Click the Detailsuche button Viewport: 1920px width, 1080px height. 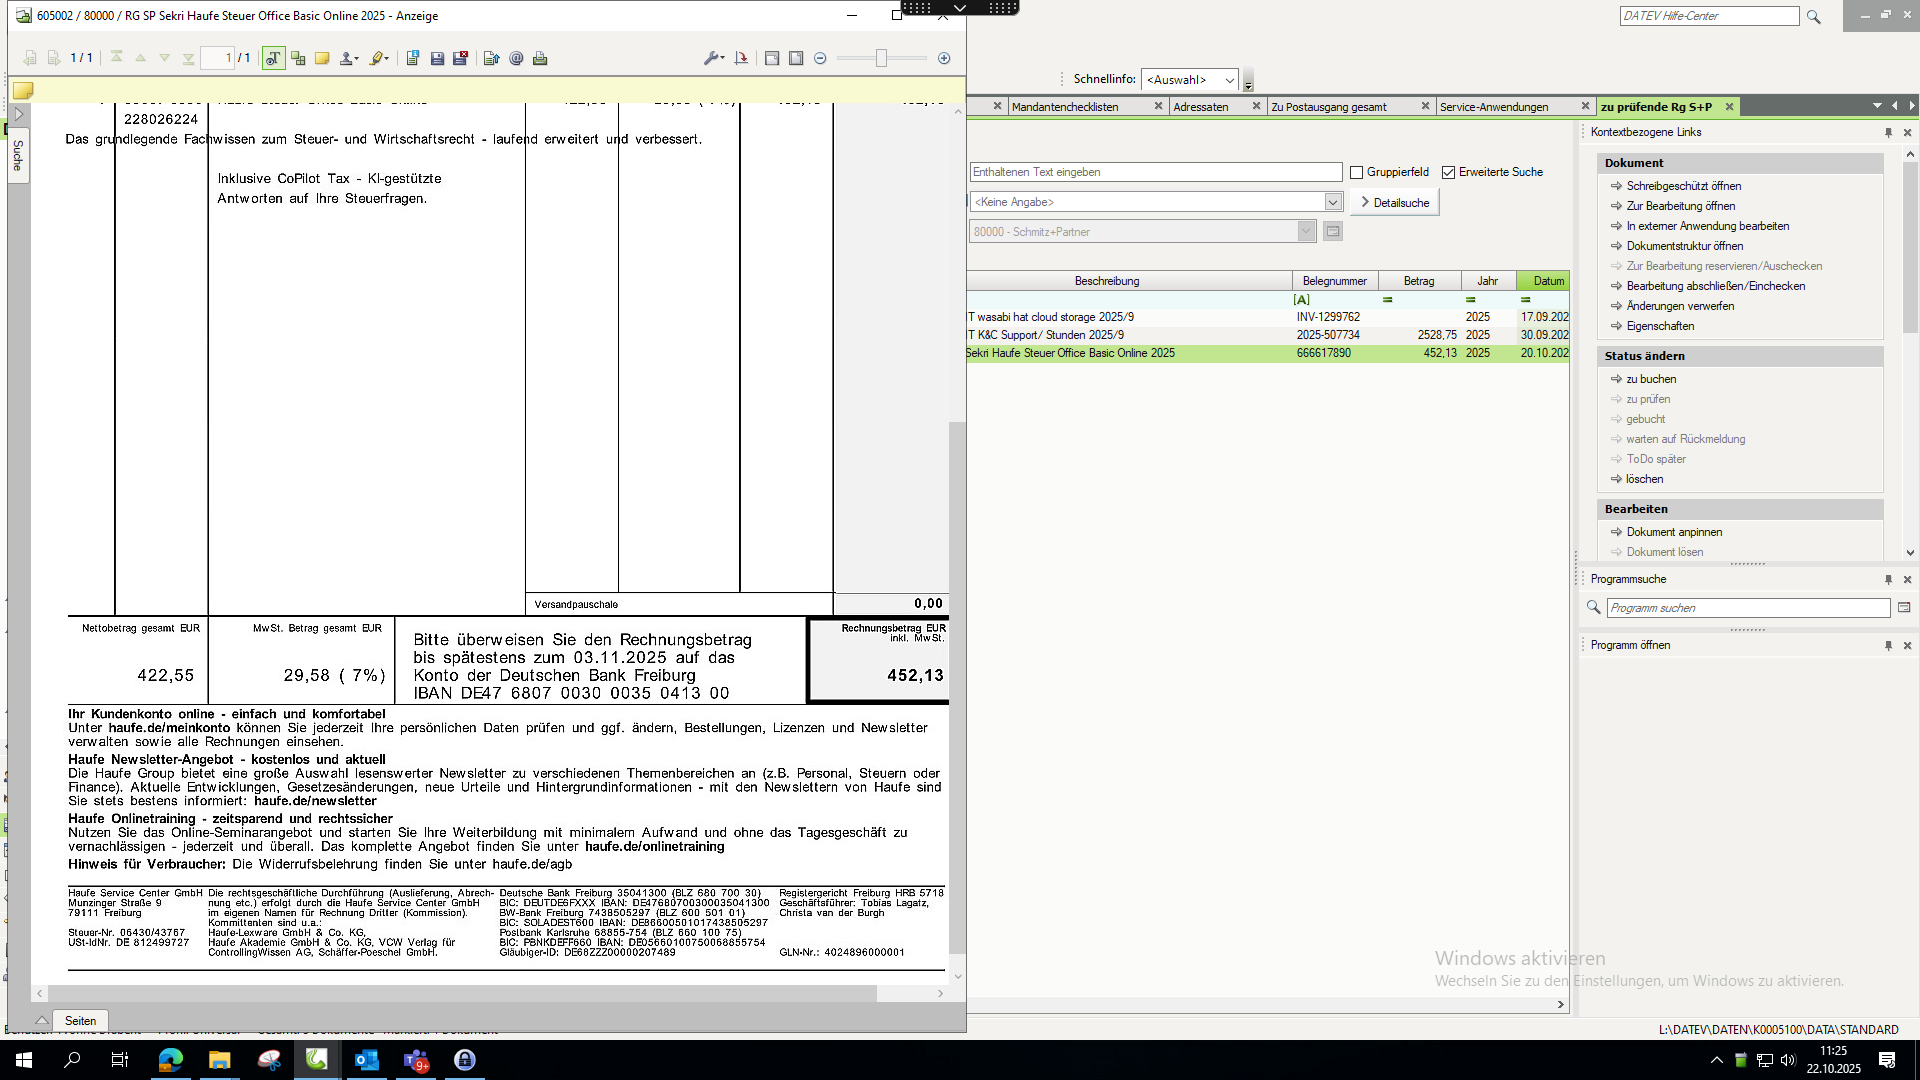pyautogui.click(x=1394, y=203)
